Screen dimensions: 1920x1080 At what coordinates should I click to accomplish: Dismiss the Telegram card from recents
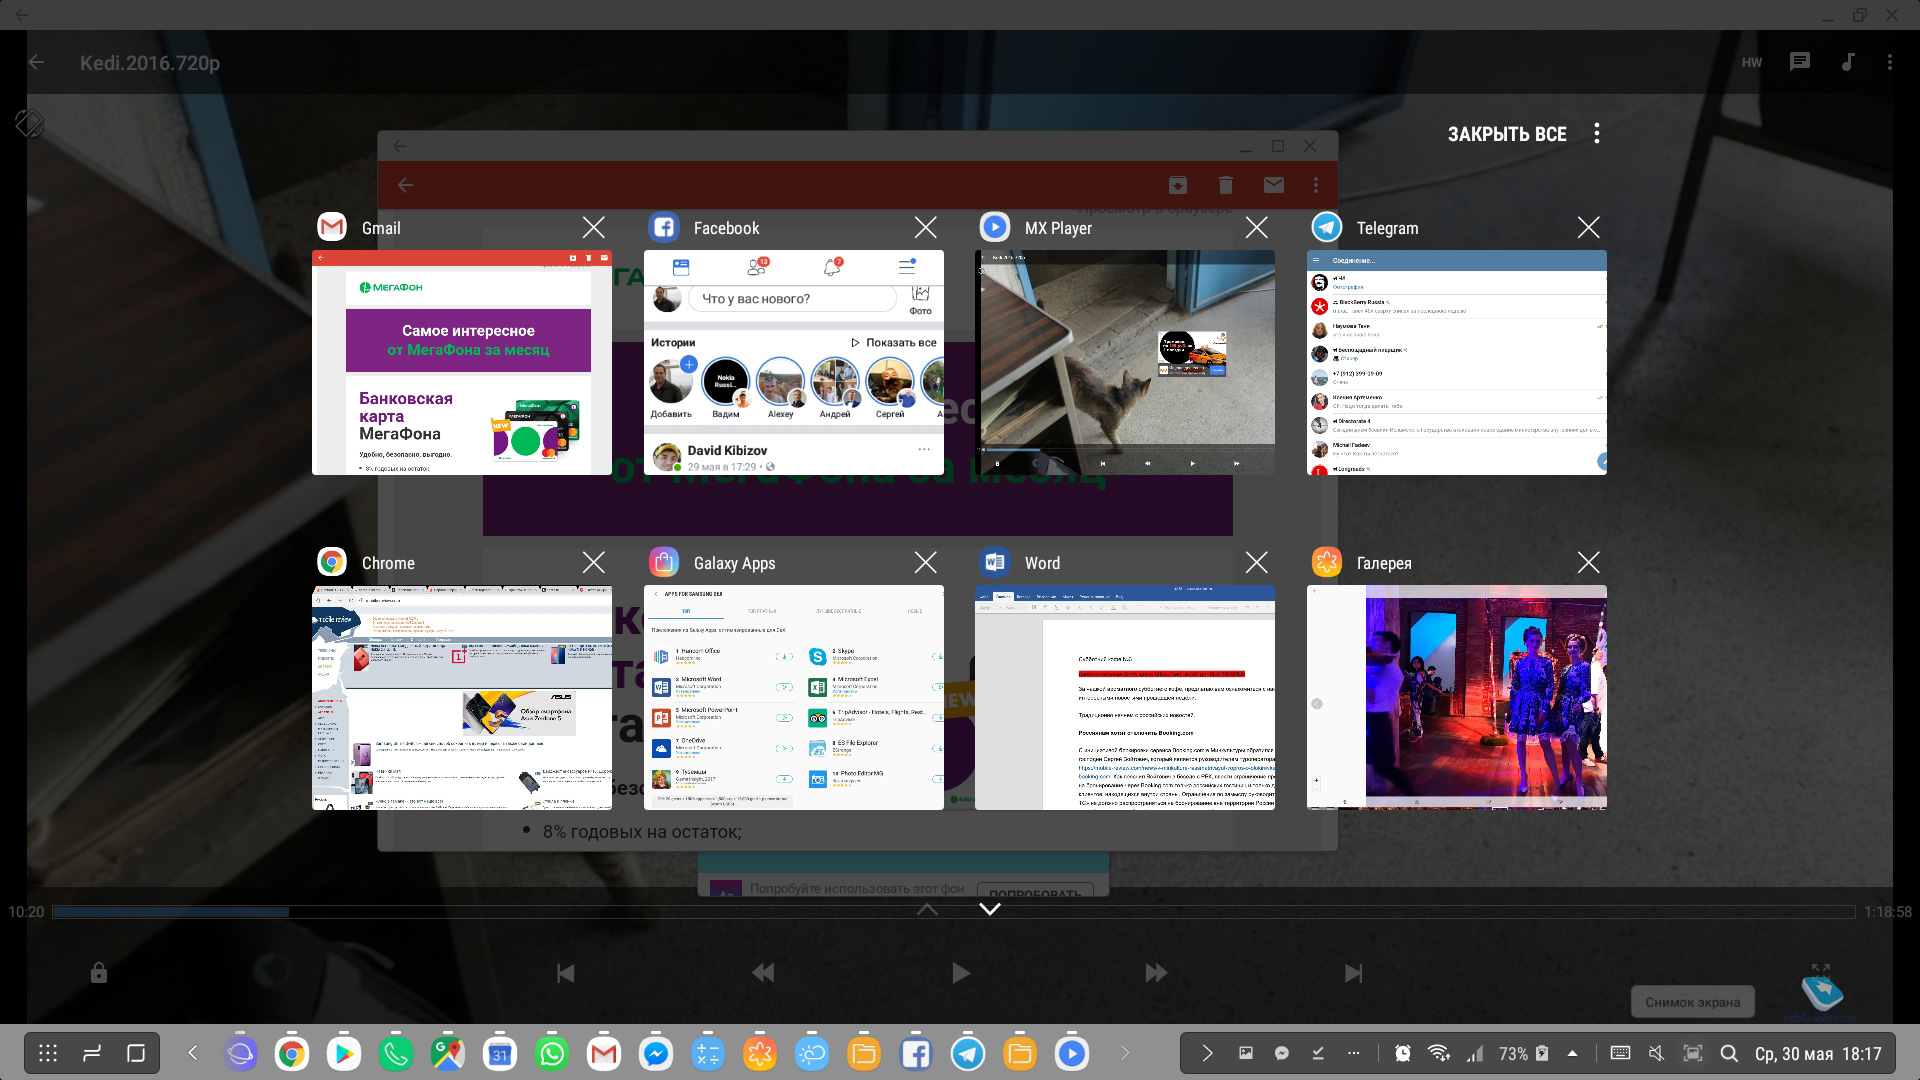1588,227
